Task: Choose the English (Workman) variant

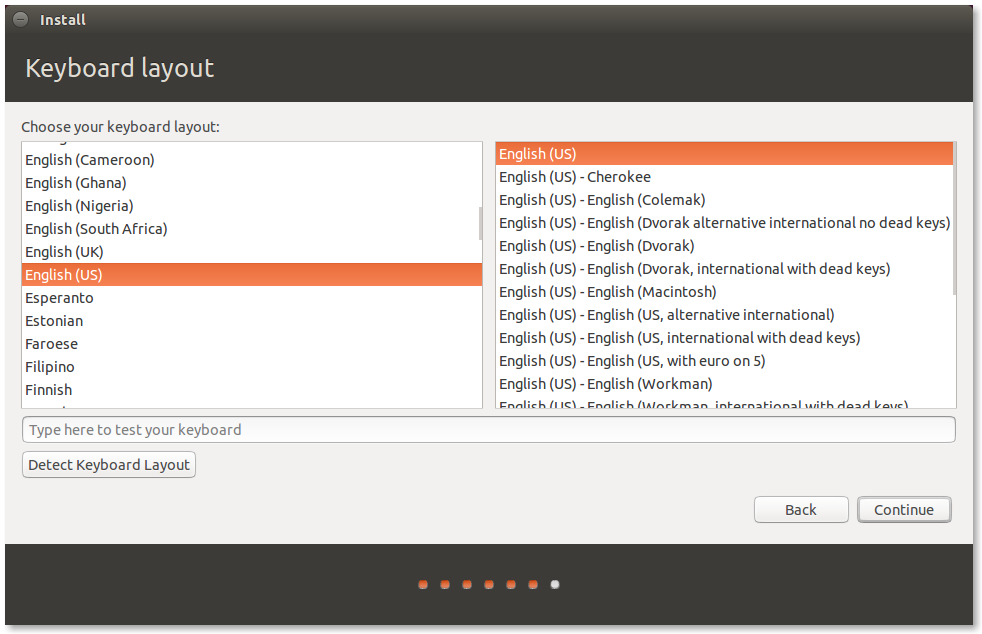Action: pyautogui.click(x=724, y=383)
